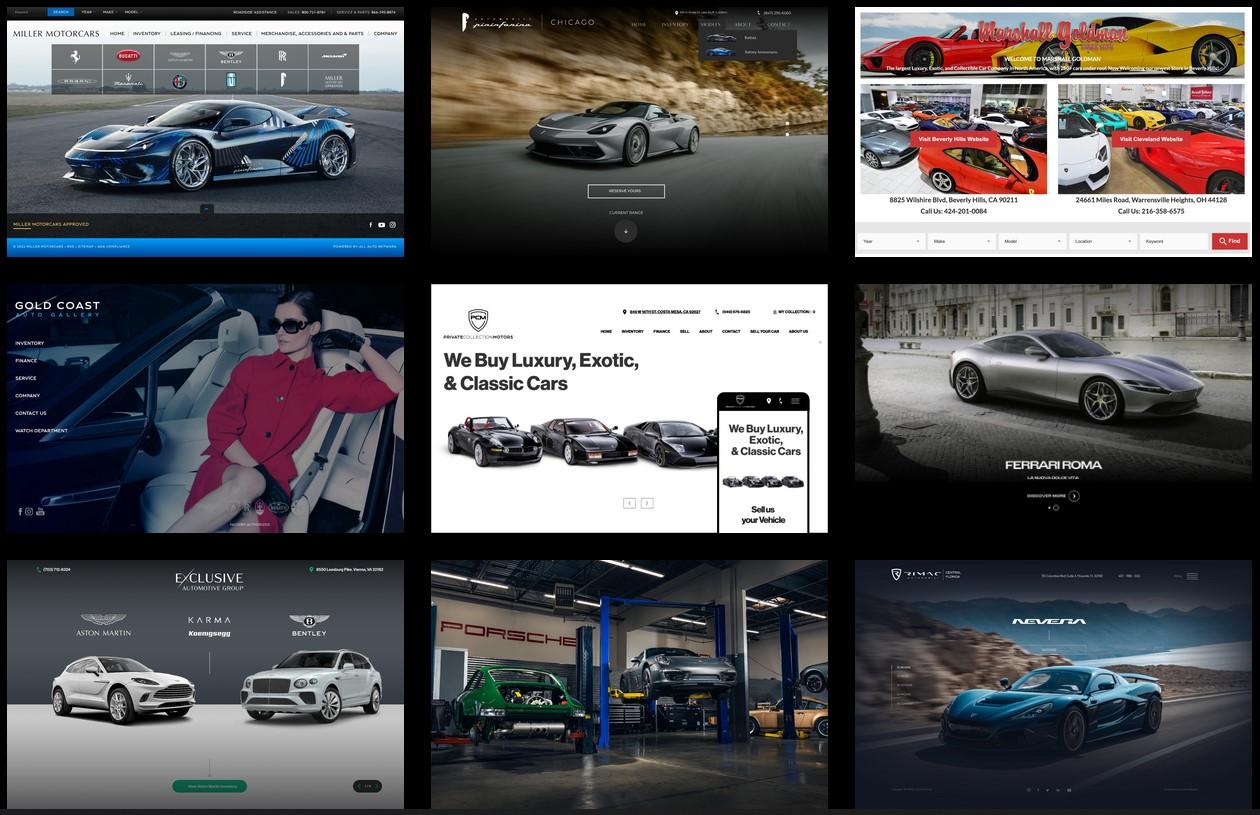Viewport: 1260px width, 815px height.
Task: Open the Make dropdown on Marshall Goldman
Action: (x=963, y=241)
